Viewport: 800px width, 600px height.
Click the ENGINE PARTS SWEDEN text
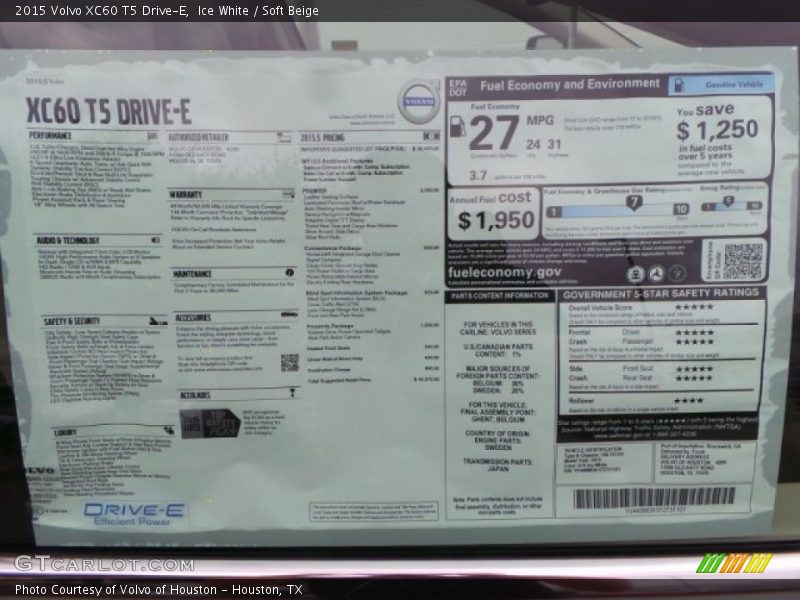497,444
